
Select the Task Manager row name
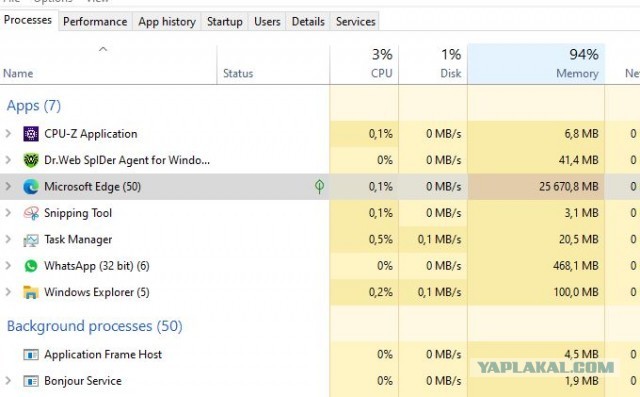tap(78, 240)
